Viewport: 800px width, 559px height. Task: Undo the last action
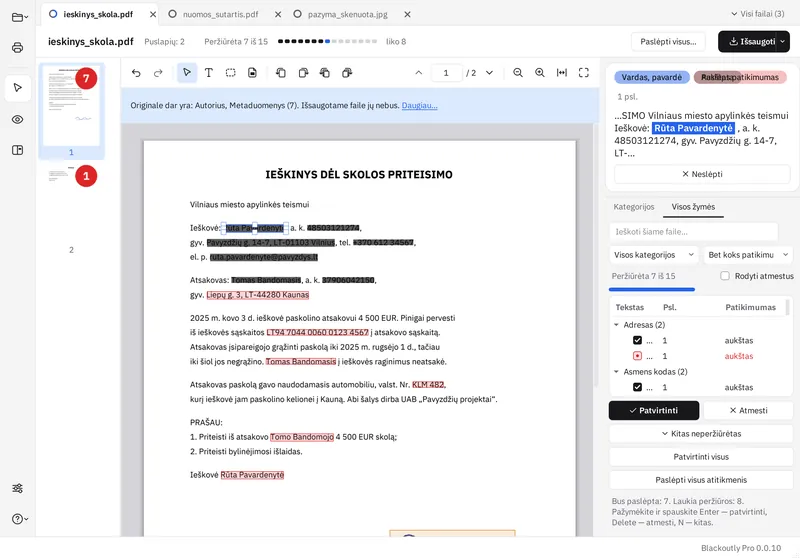pos(136,73)
